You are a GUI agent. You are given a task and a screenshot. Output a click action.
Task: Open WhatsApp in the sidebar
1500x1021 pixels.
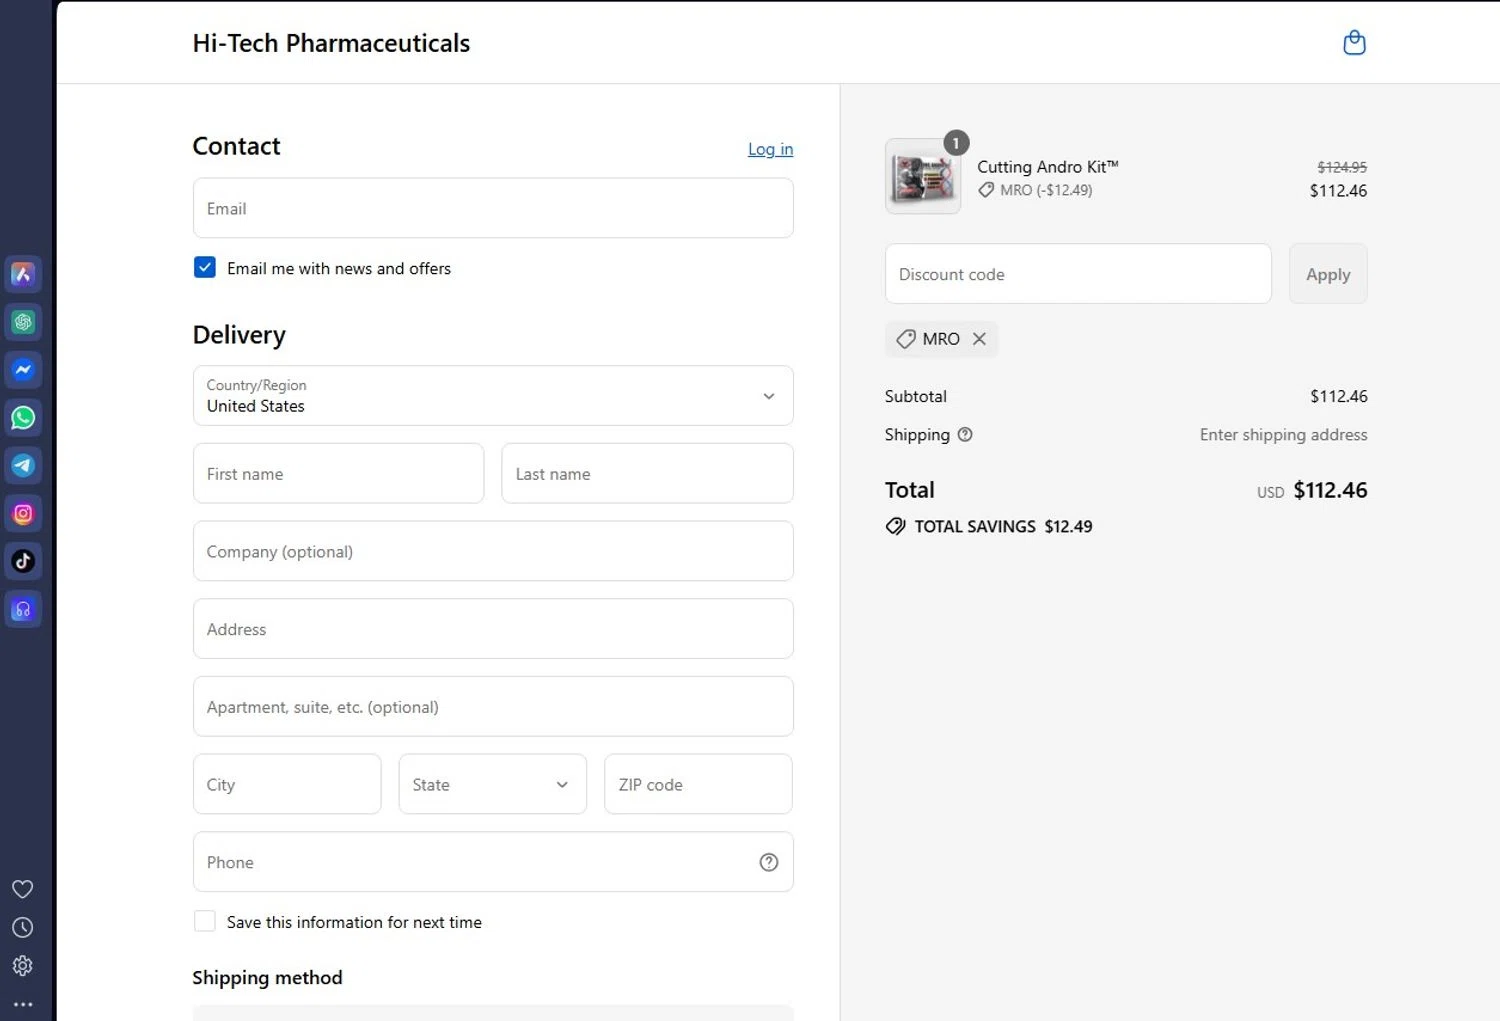[x=23, y=418]
